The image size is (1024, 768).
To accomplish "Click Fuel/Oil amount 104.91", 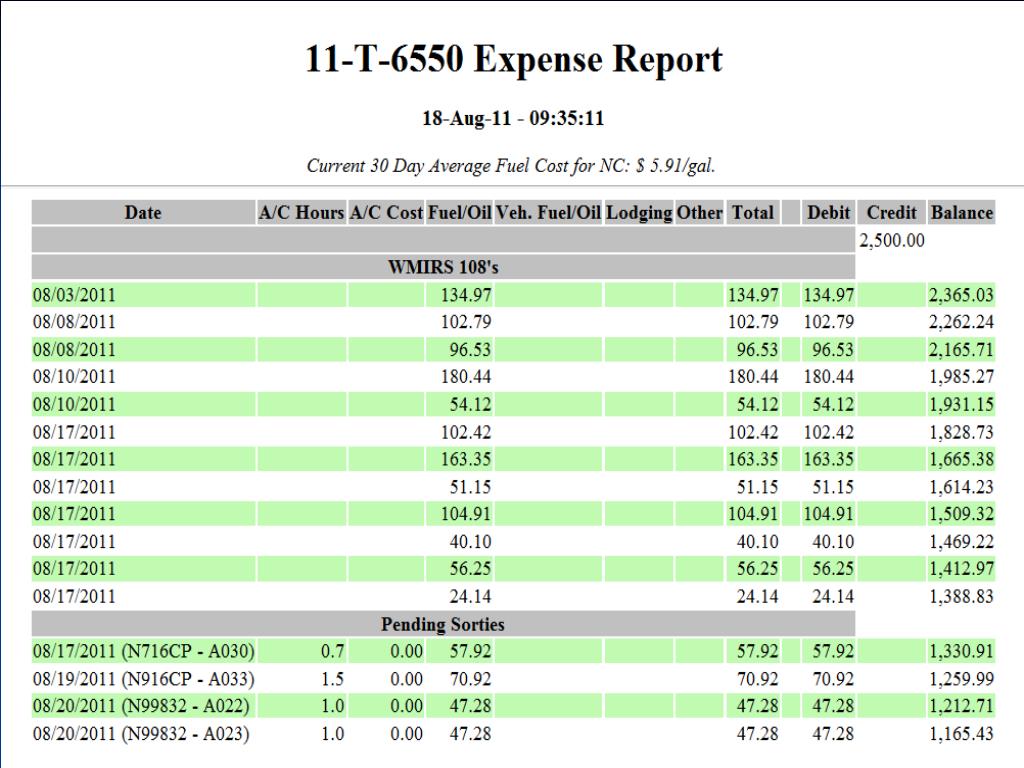I will point(466,514).
